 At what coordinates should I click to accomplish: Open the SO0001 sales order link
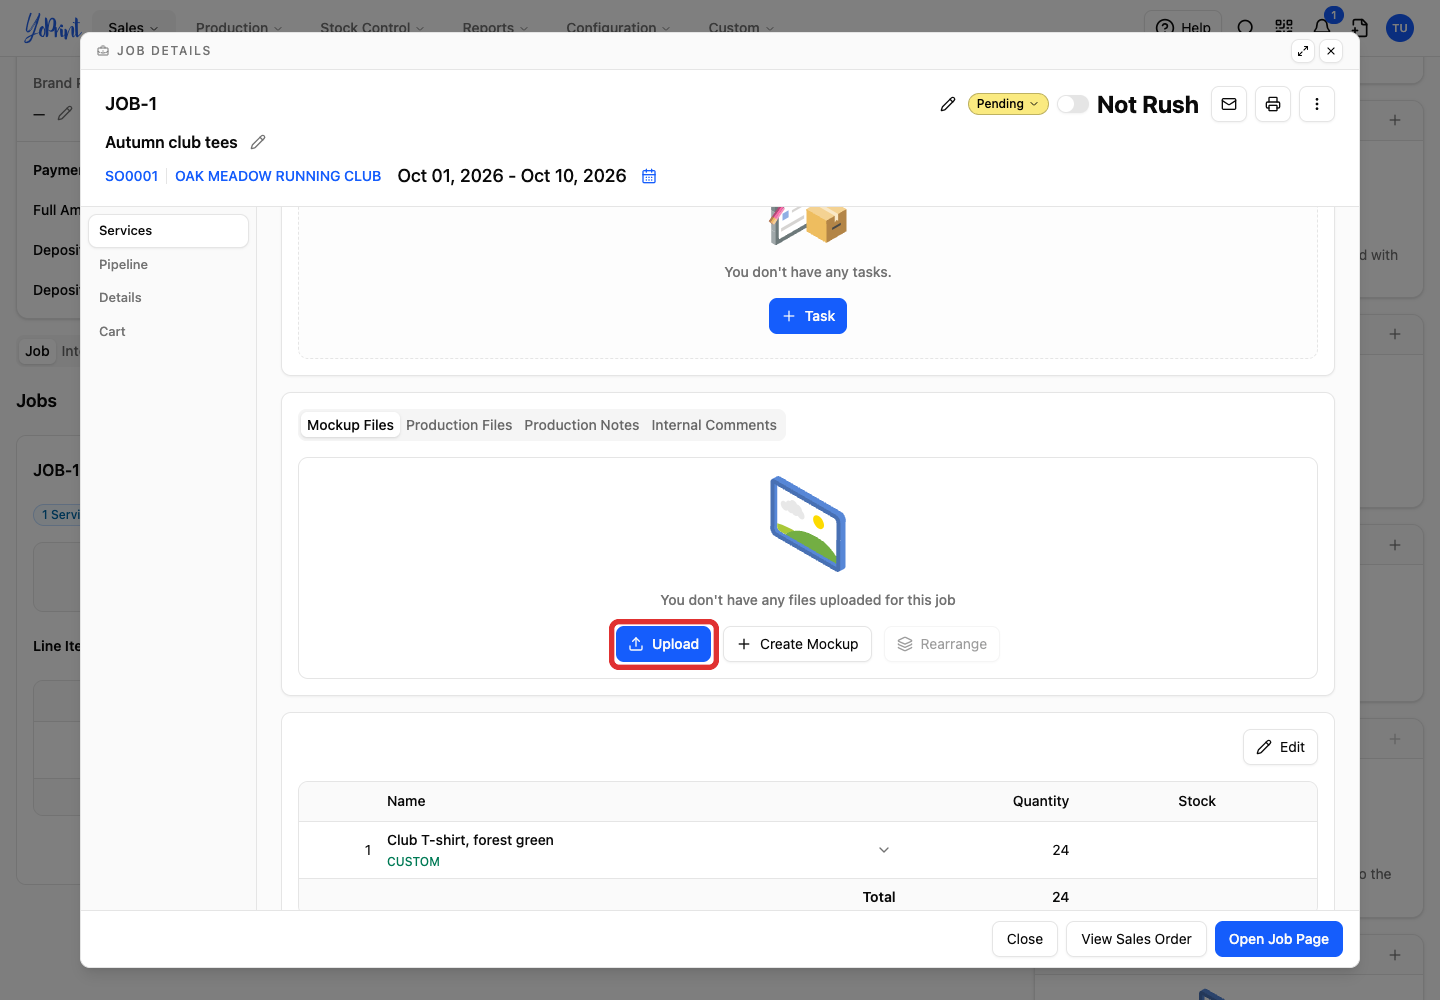tap(132, 176)
